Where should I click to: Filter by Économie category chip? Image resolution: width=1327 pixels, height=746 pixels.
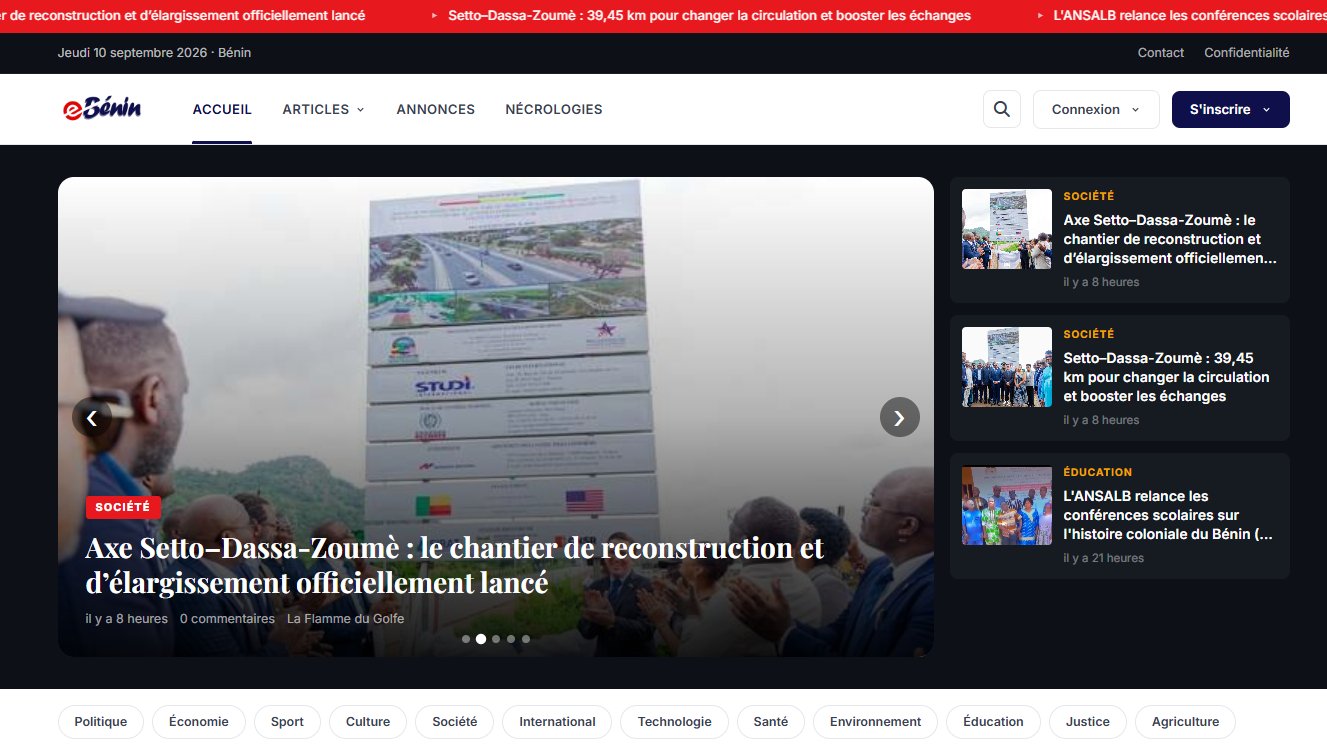(199, 722)
